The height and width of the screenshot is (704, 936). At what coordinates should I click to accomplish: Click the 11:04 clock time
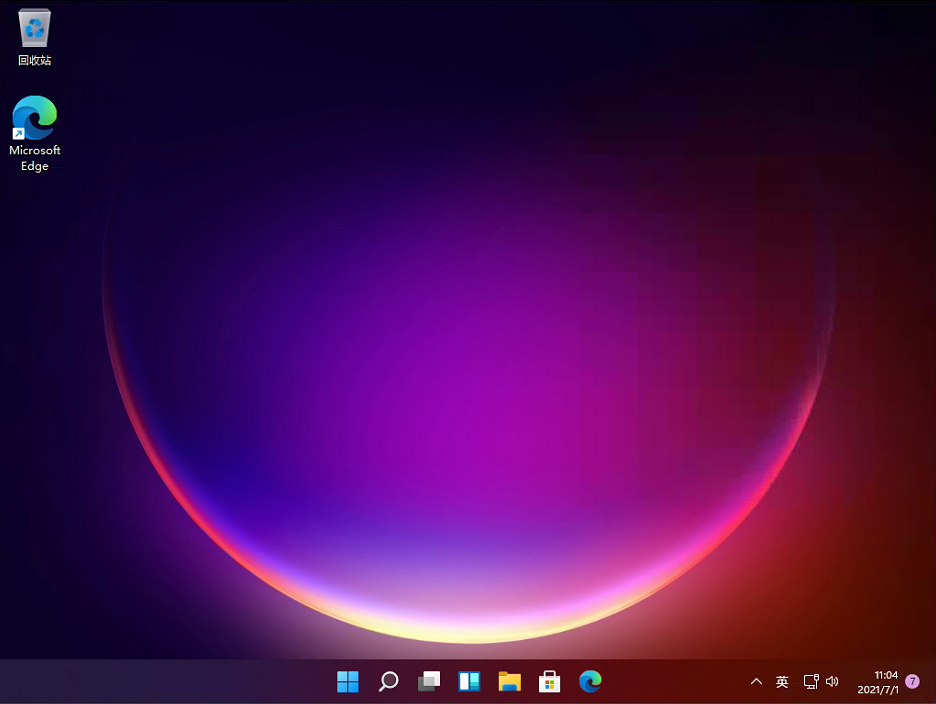(885, 675)
